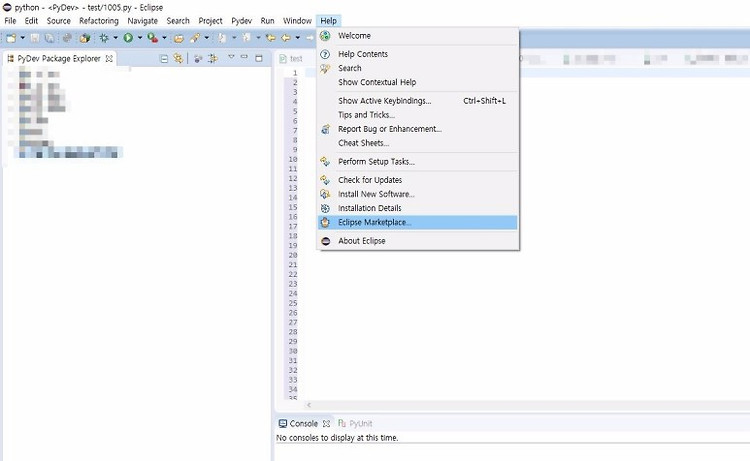The image size is (750, 461).
Task: Minimize the PyDev Package Explorer panel
Action: pos(244,57)
